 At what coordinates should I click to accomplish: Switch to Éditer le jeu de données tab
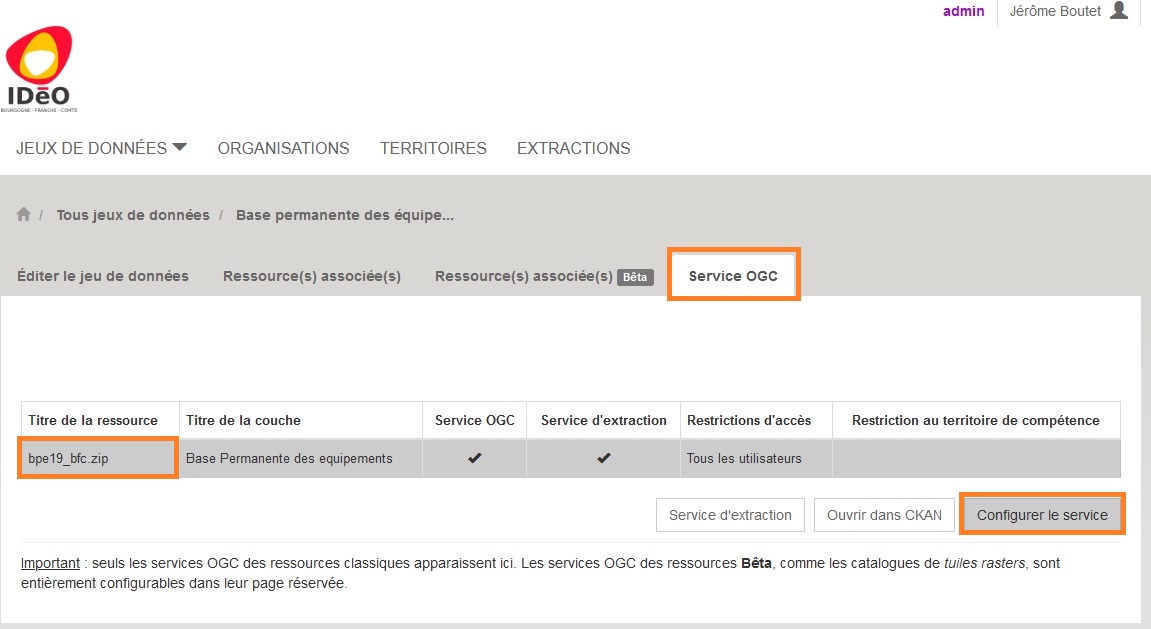point(103,276)
